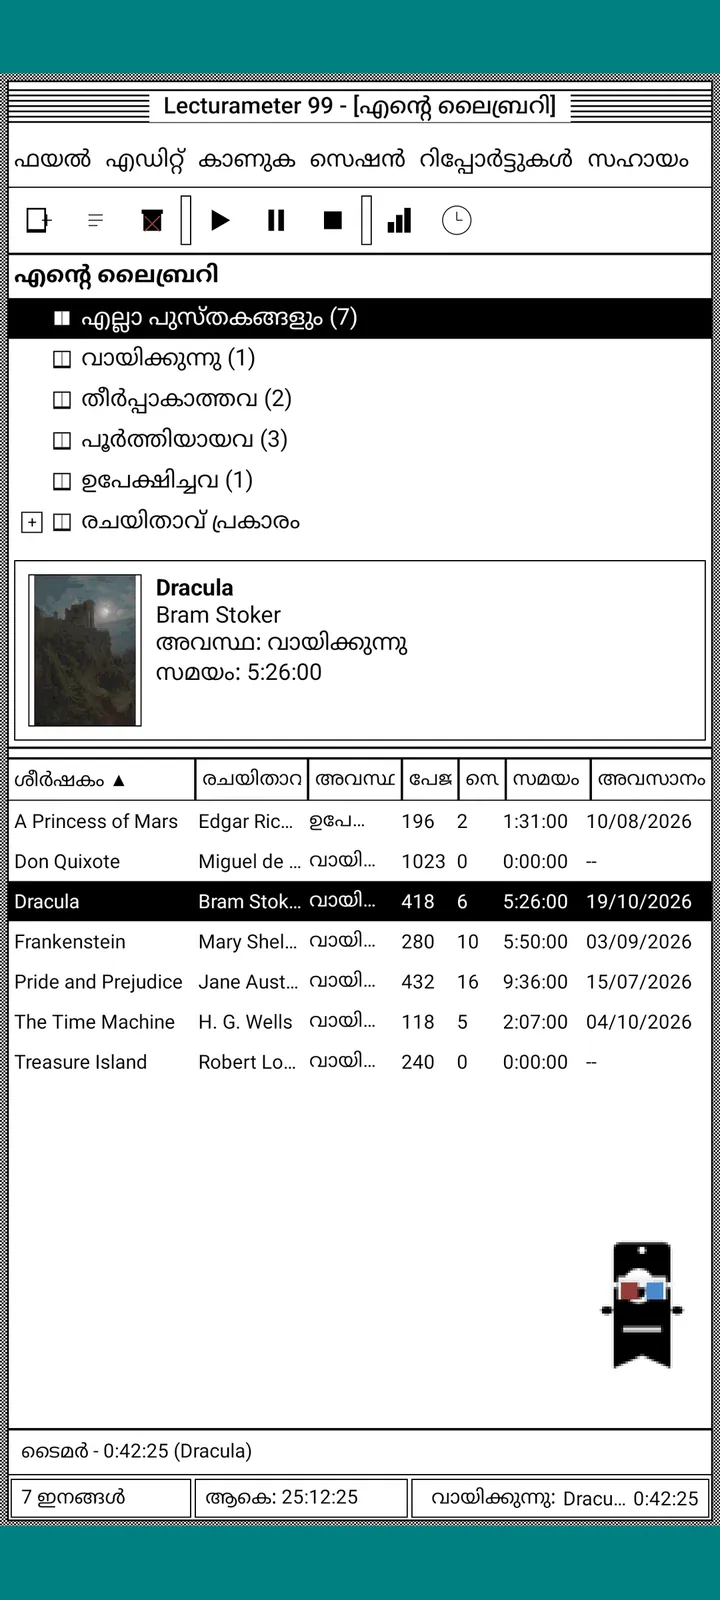Click the delete book crossed-out icon
Viewport: 720px width, 1600px height.
pos(152,220)
